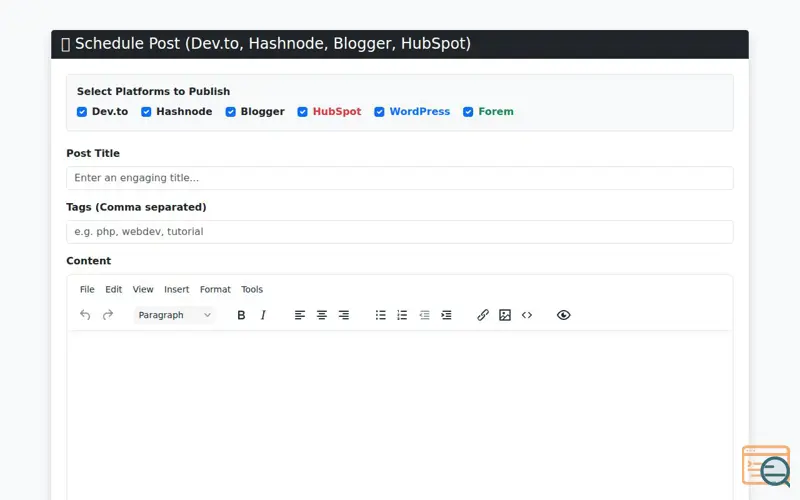Open the Edit menu in editor
This screenshot has height=500, width=800.
(x=114, y=289)
